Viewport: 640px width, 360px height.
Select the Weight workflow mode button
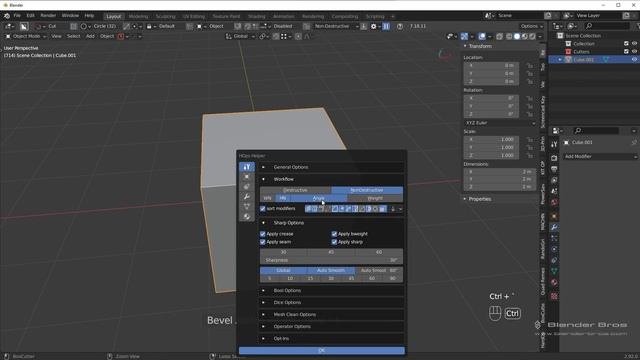tap(375, 198)
